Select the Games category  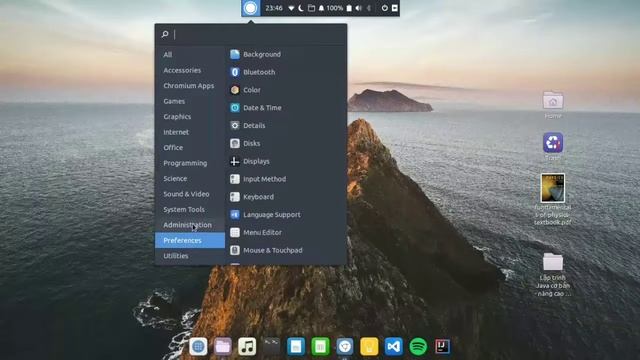coord(190,101)
